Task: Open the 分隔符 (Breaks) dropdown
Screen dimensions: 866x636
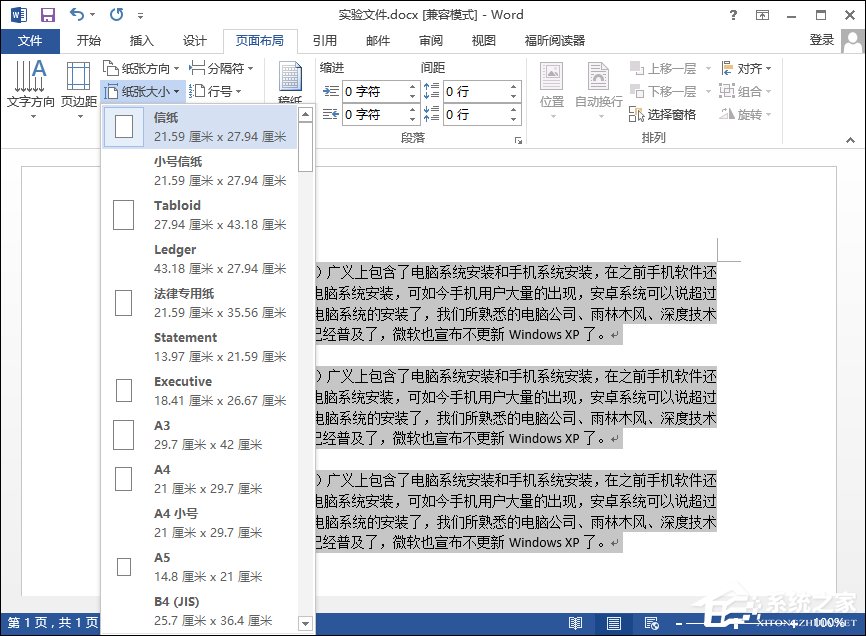Action: [218, 68]
